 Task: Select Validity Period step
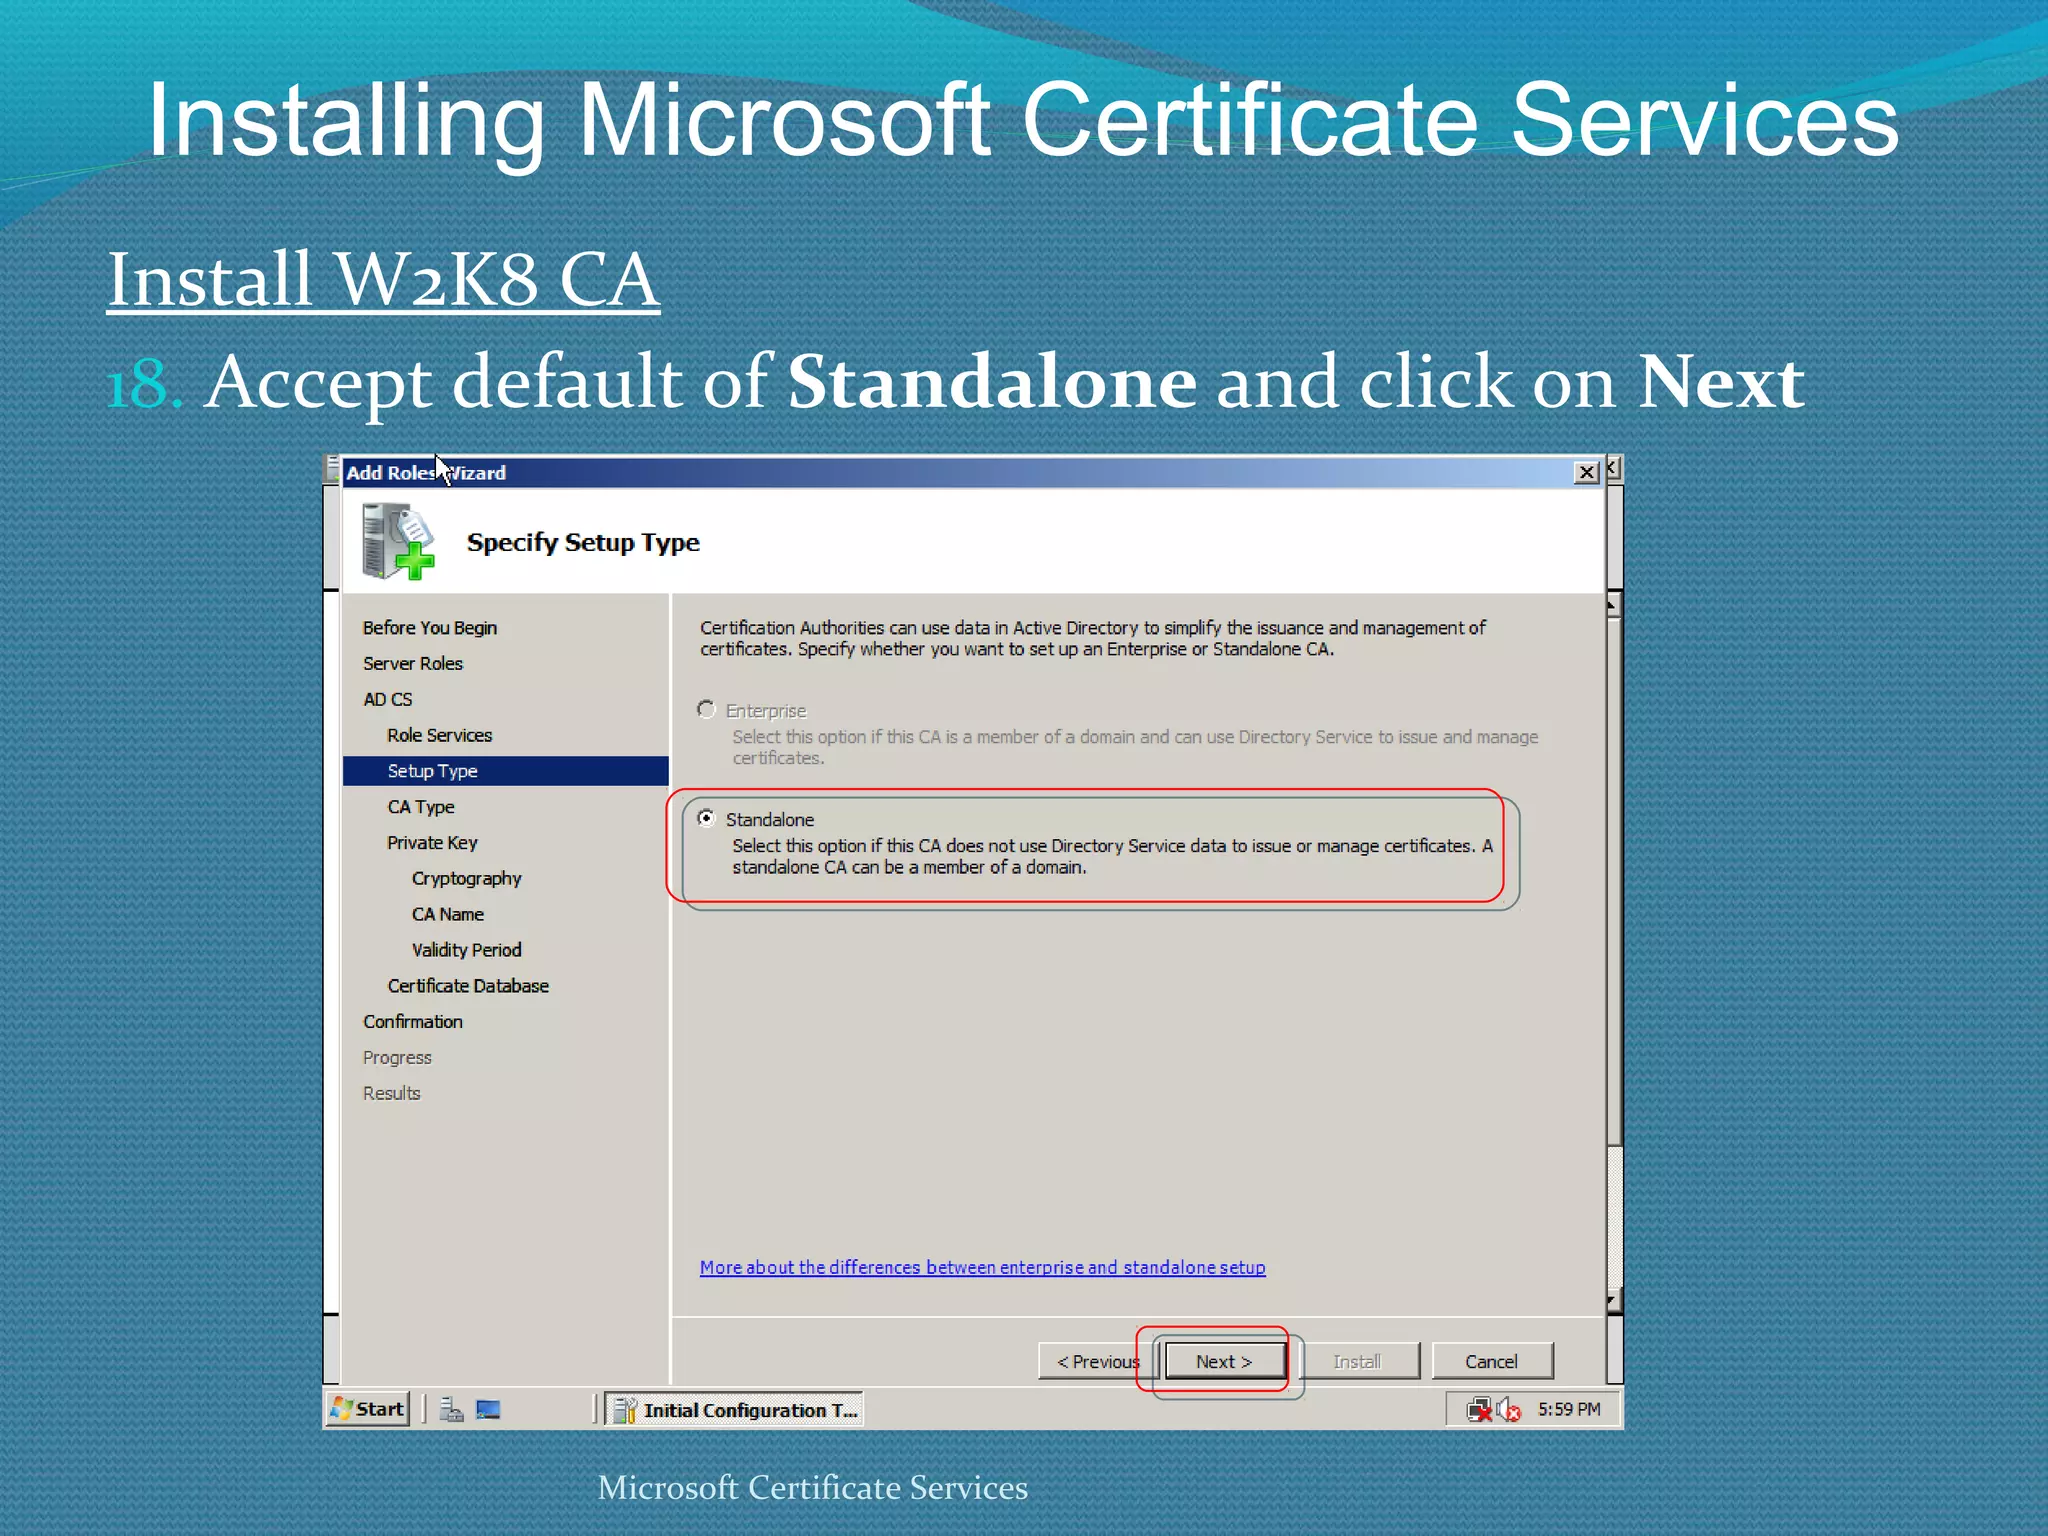(467, 950)
